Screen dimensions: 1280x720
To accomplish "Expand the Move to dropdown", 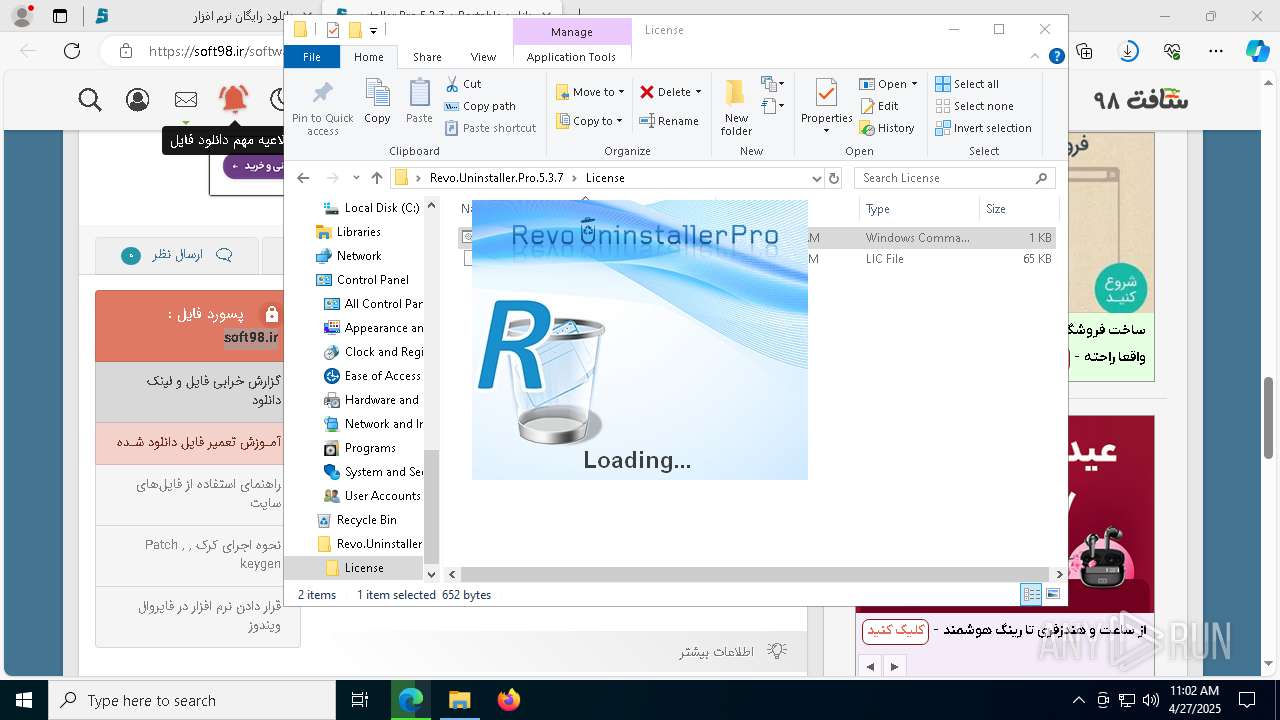I will pyautogui.click(x=621, y=92).
